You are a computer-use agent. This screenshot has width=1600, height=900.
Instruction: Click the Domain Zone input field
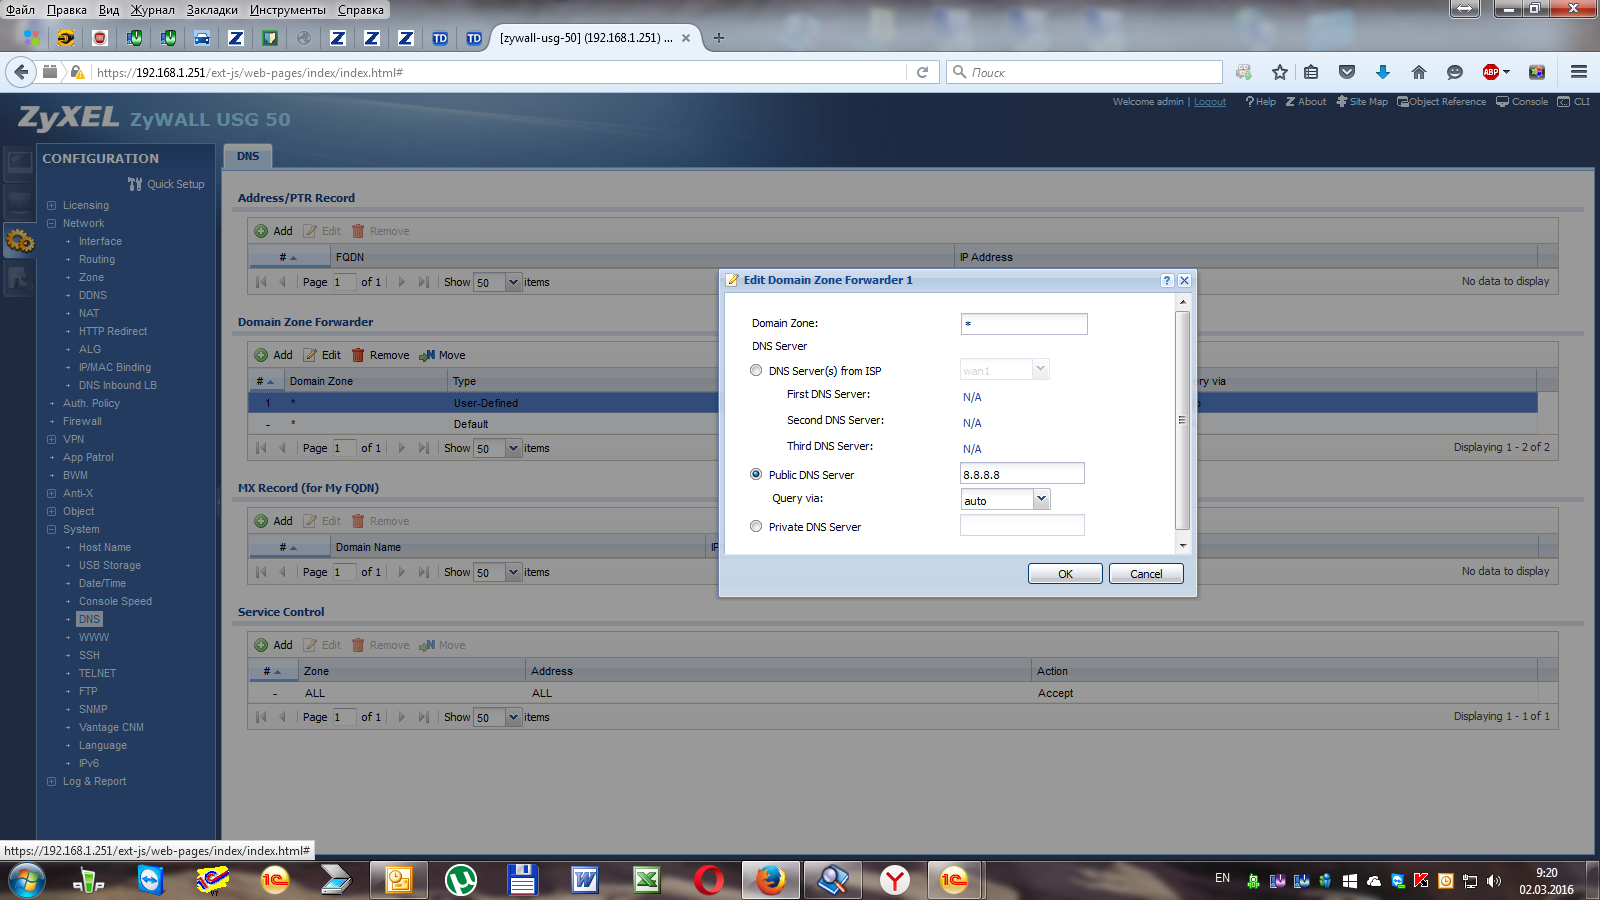coord(1023,324)
